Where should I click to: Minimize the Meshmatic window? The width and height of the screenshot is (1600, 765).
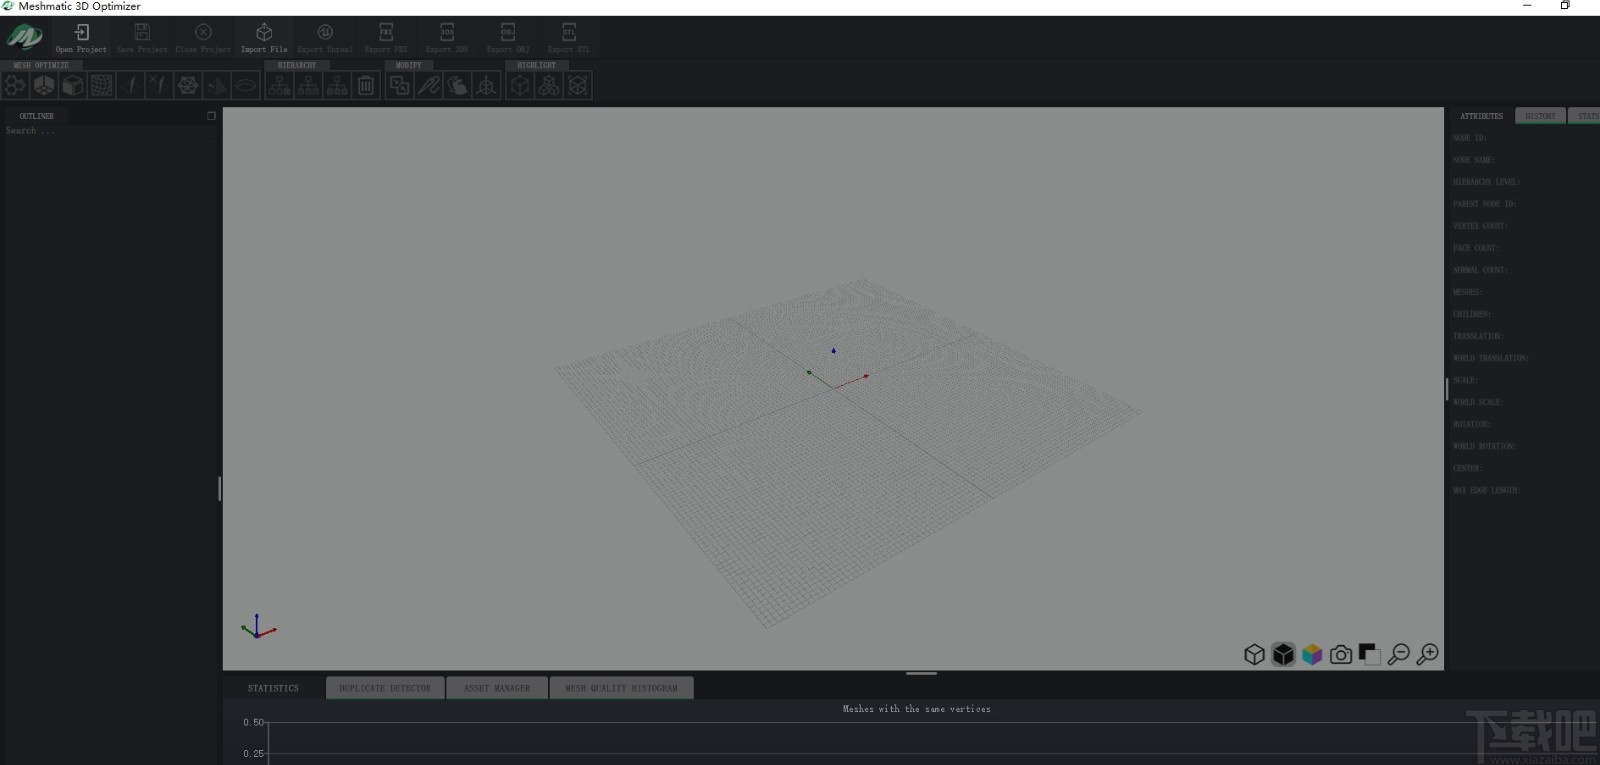[x=1527, y=6]
